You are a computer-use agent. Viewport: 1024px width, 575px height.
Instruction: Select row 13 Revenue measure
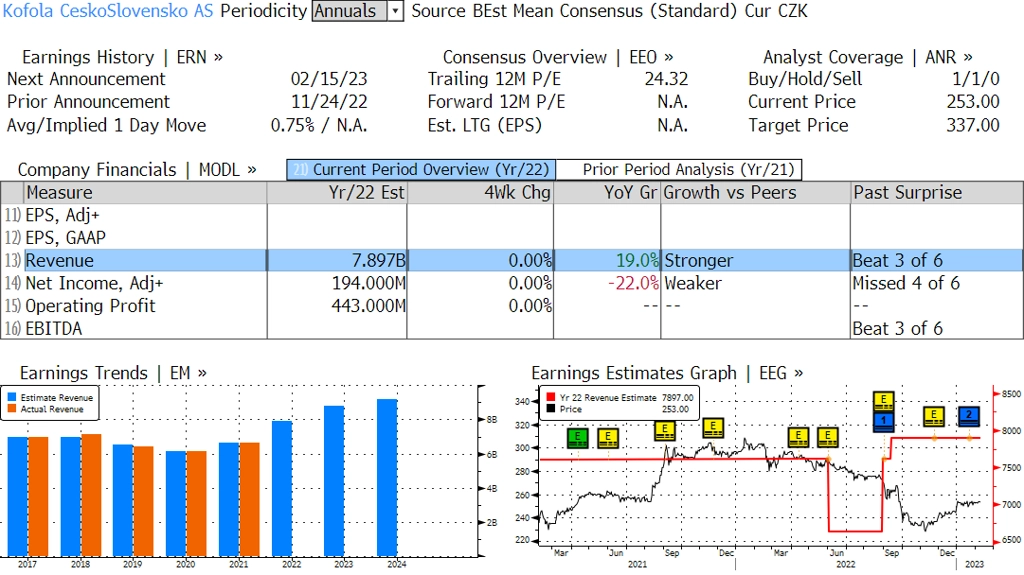(59, 260)
